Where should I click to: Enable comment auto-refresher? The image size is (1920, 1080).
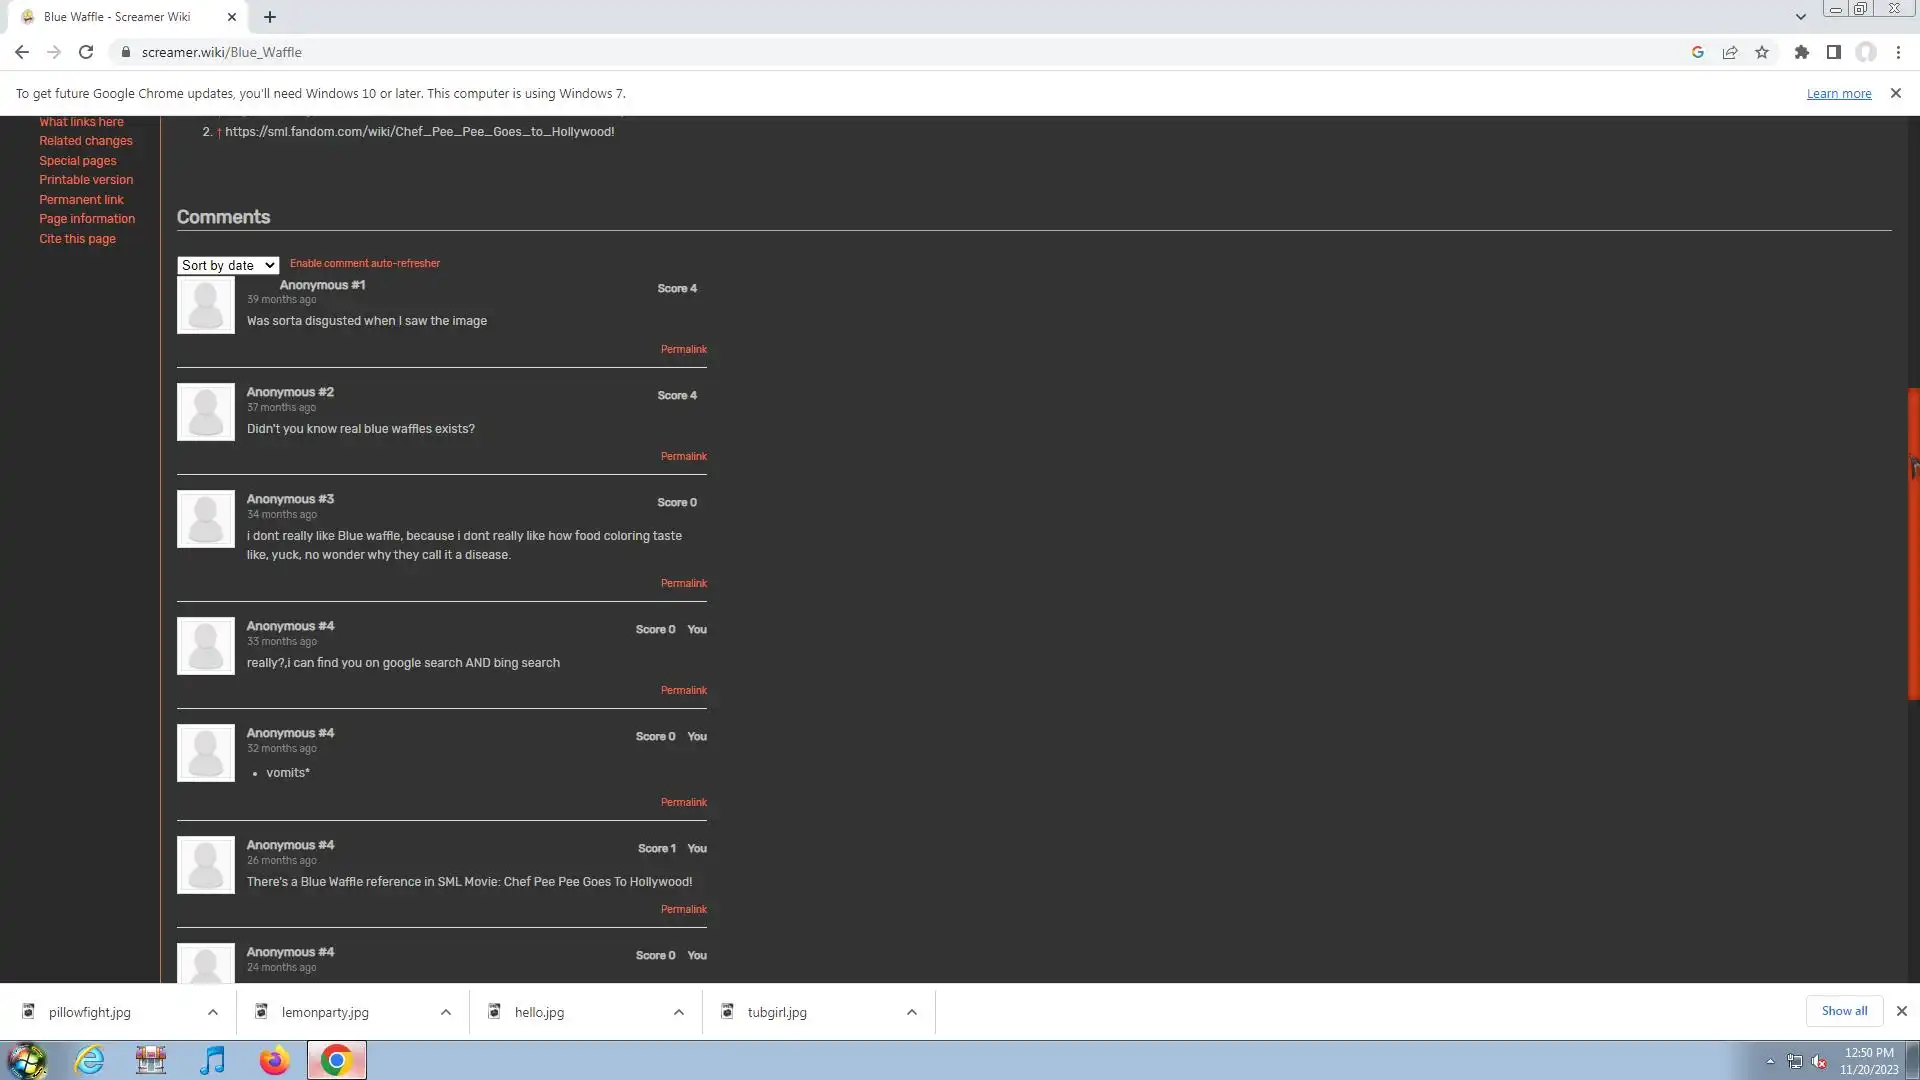364,263
